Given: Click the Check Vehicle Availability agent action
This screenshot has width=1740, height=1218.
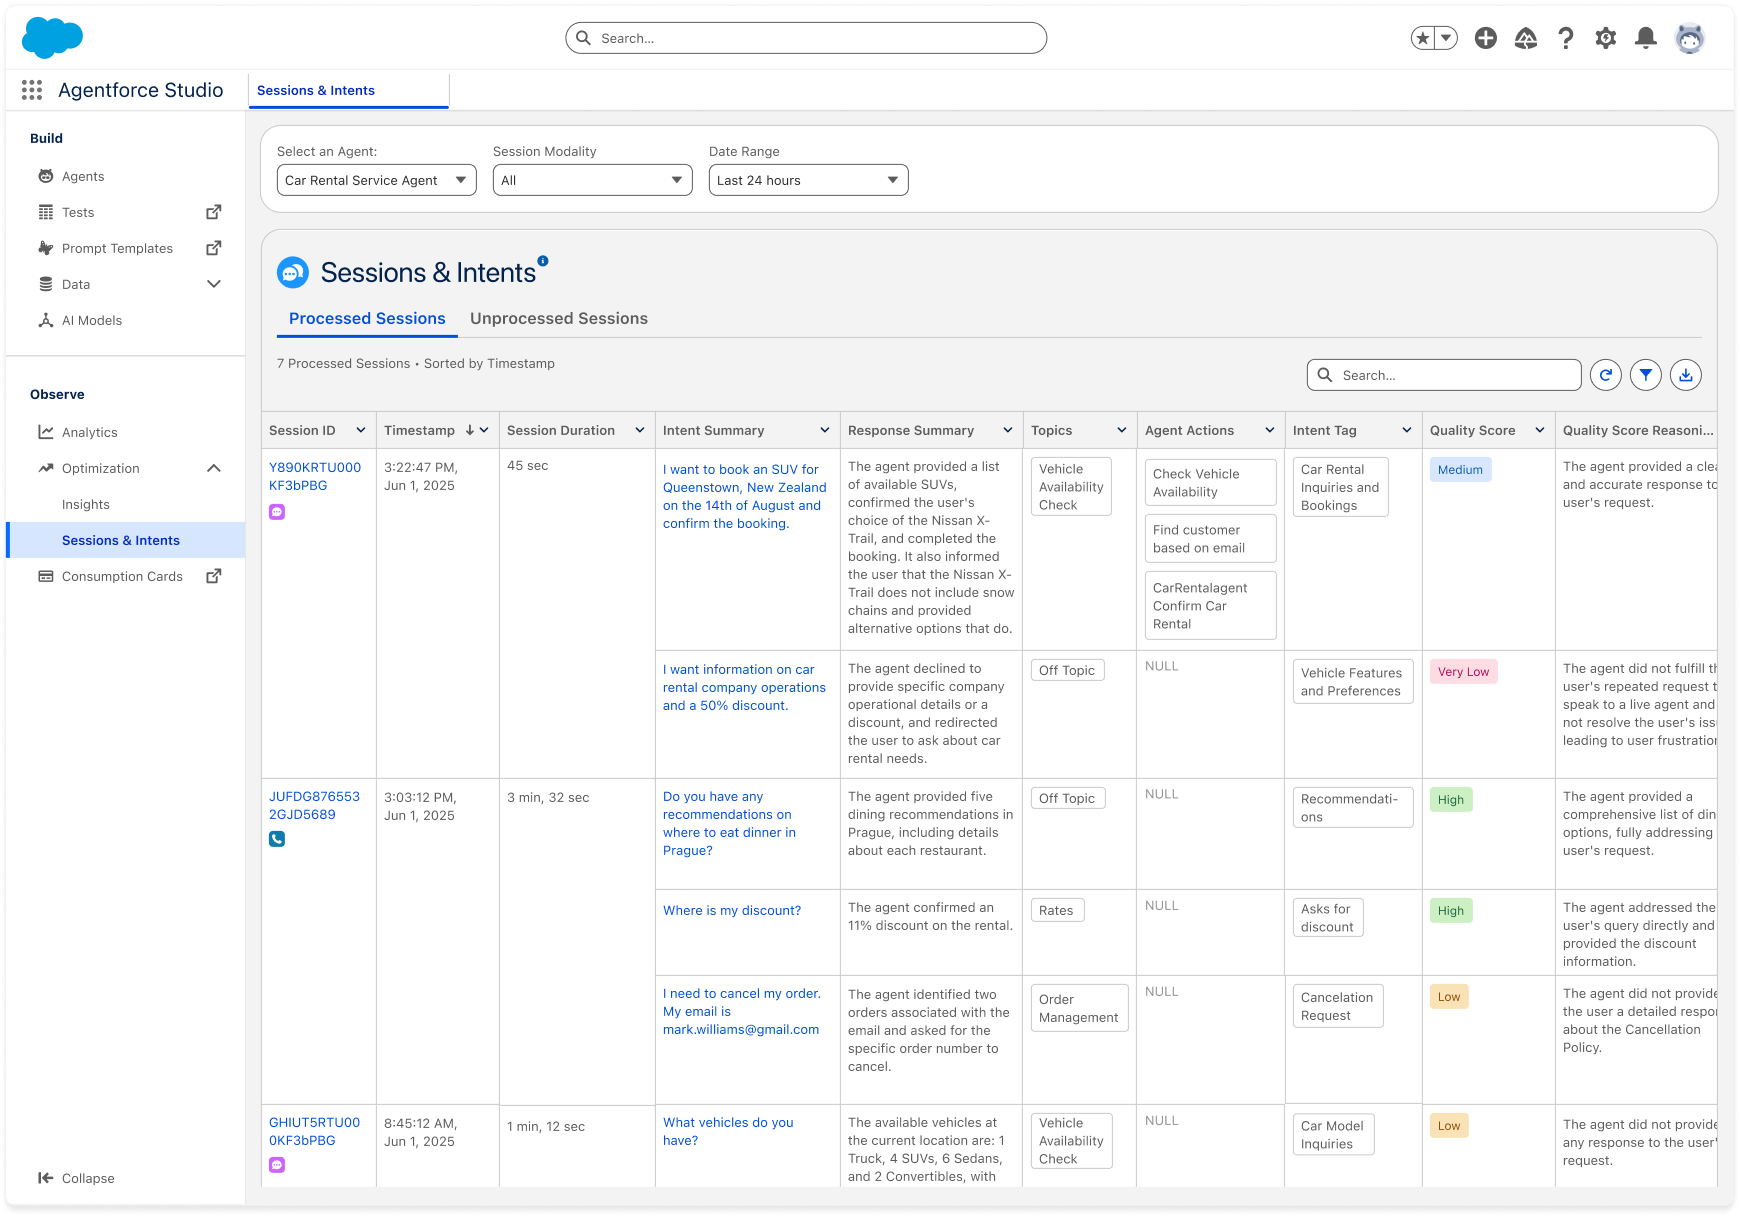Looking at the screenshot, I should coord(1210,483).
